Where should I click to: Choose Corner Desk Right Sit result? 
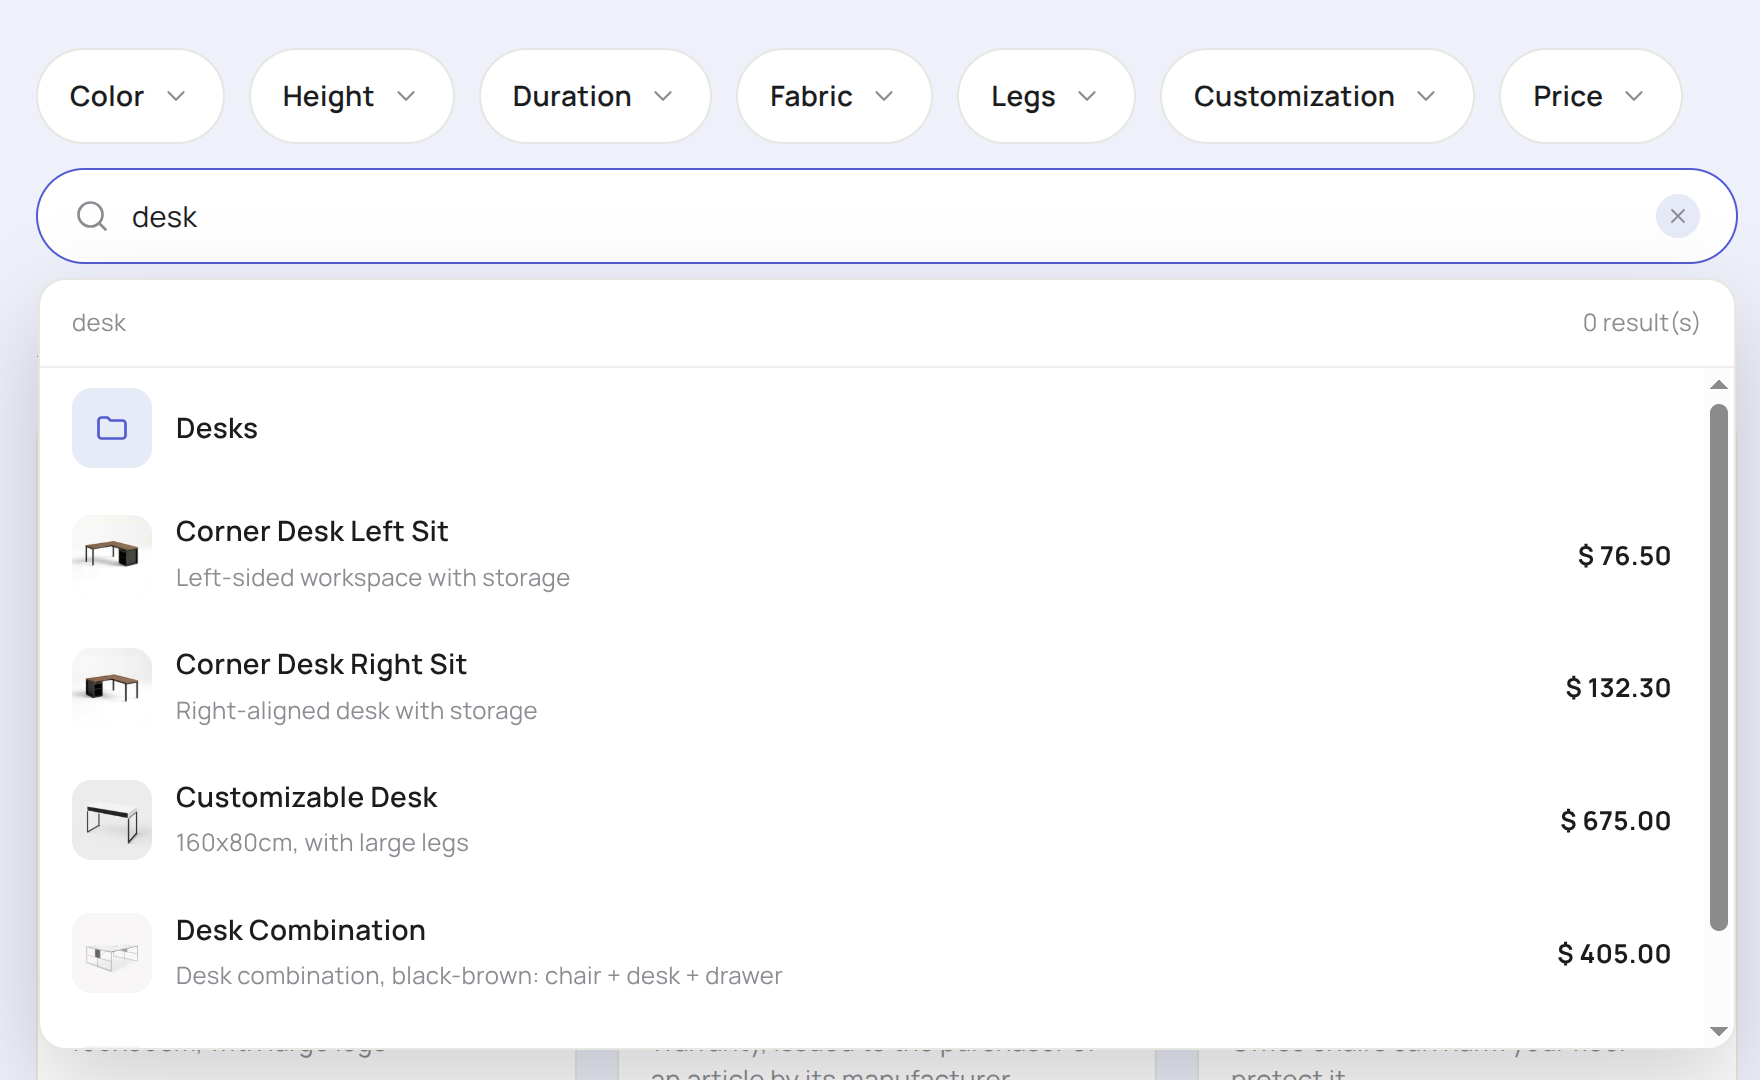pos(872,687)
